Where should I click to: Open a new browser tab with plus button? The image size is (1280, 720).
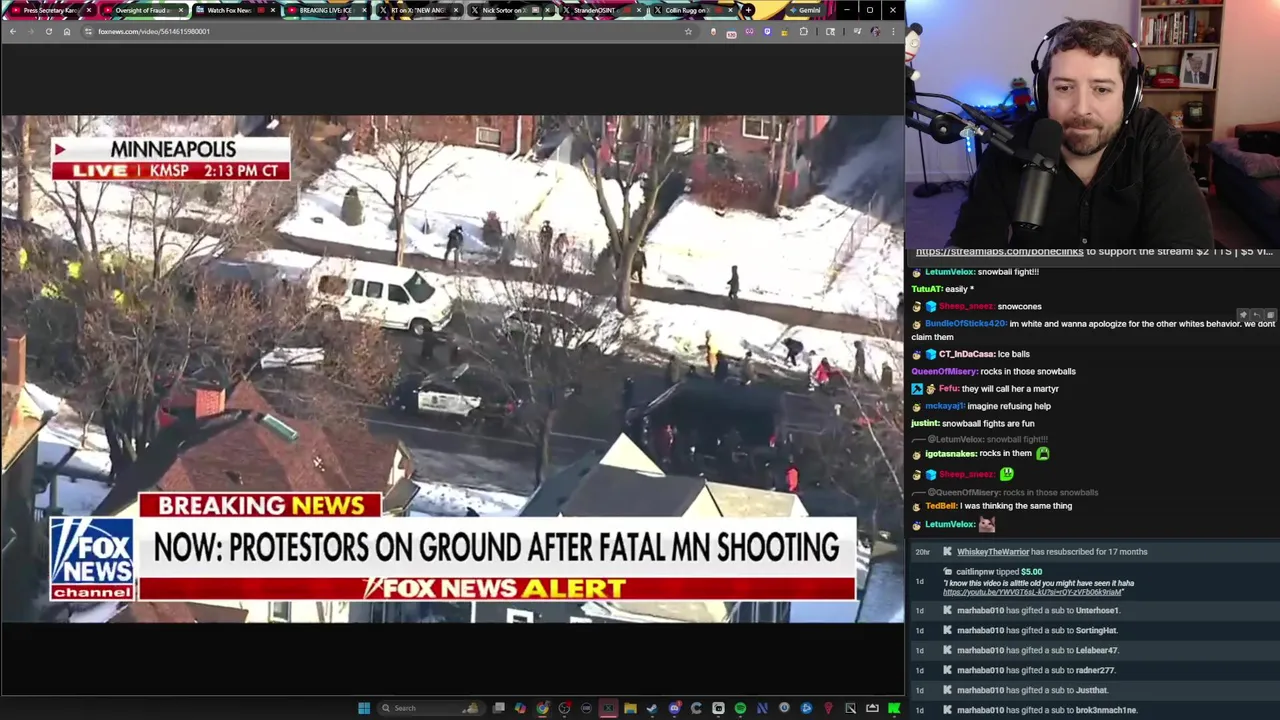click(x=748, y=10)
